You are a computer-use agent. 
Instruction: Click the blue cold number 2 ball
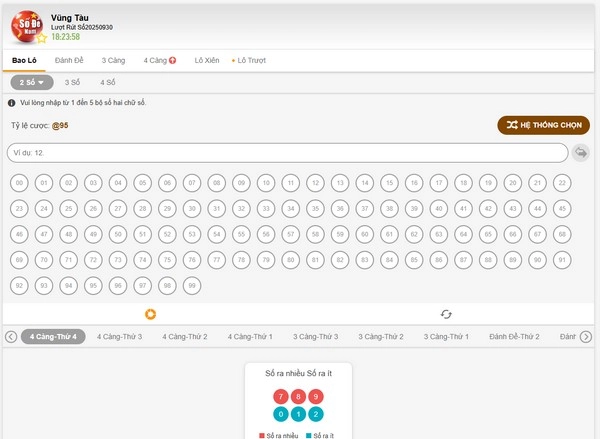(x=317, y=414)
